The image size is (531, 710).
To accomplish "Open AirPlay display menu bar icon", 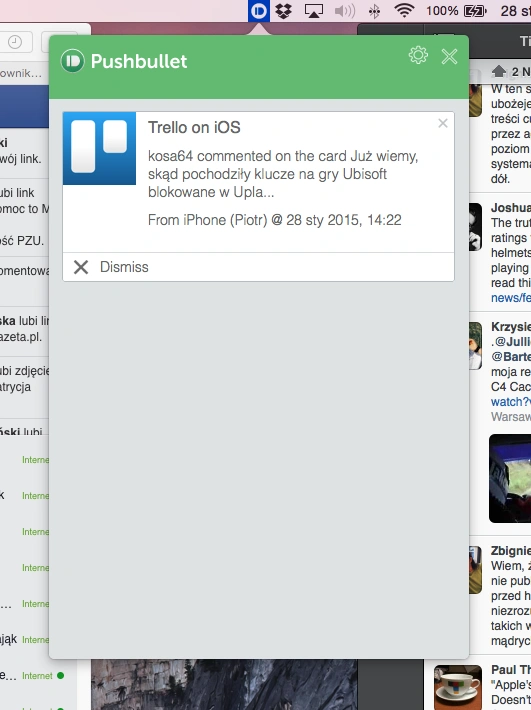I will 314,11.
